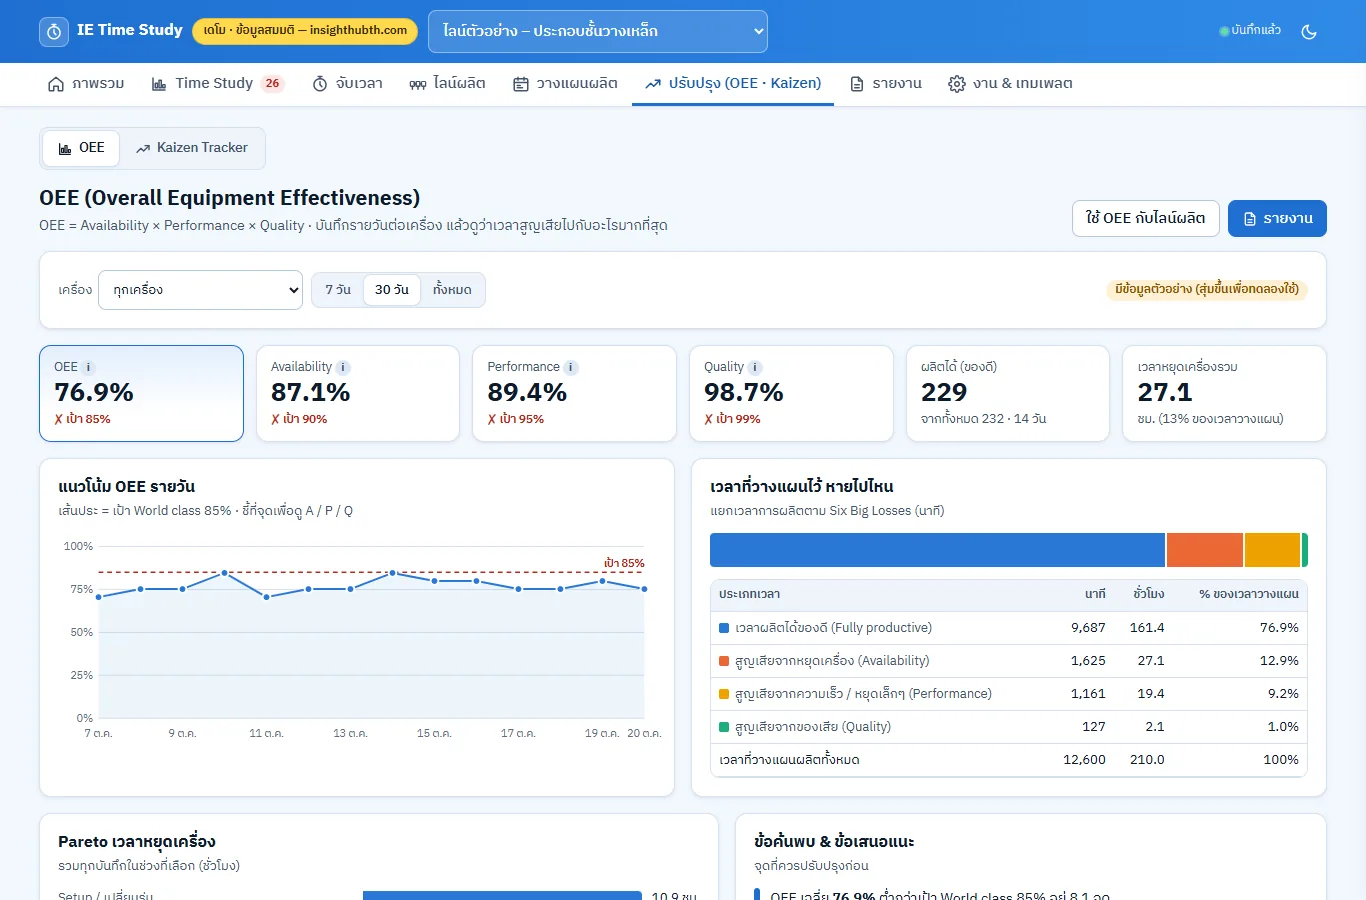Toggle dark mode moon icon
Viewport: 1366px width, 900px height.
(x=1309, y=31)
